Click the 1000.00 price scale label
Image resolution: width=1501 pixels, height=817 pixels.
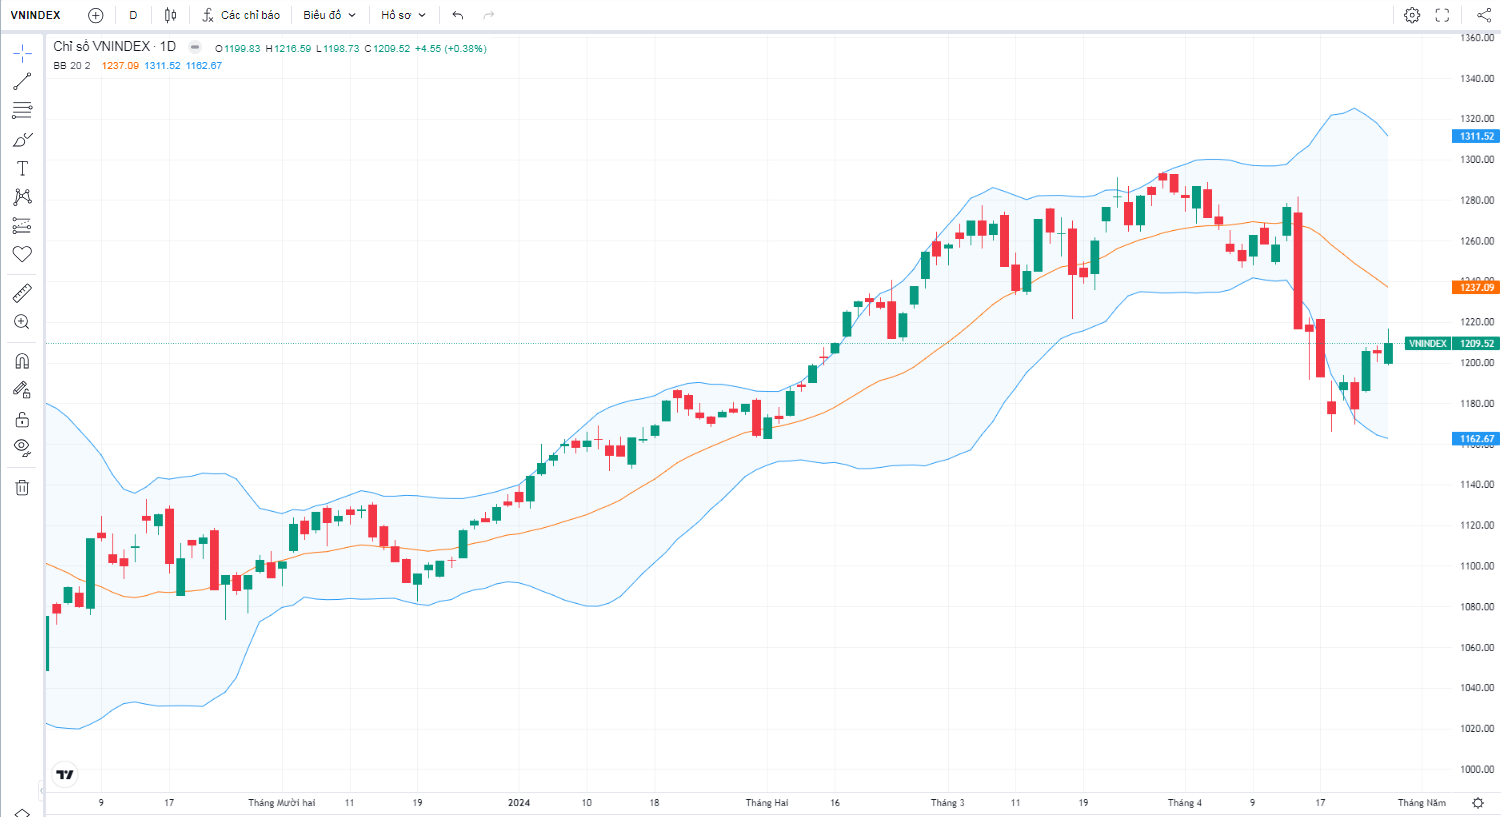click(x=1477, y=769)
